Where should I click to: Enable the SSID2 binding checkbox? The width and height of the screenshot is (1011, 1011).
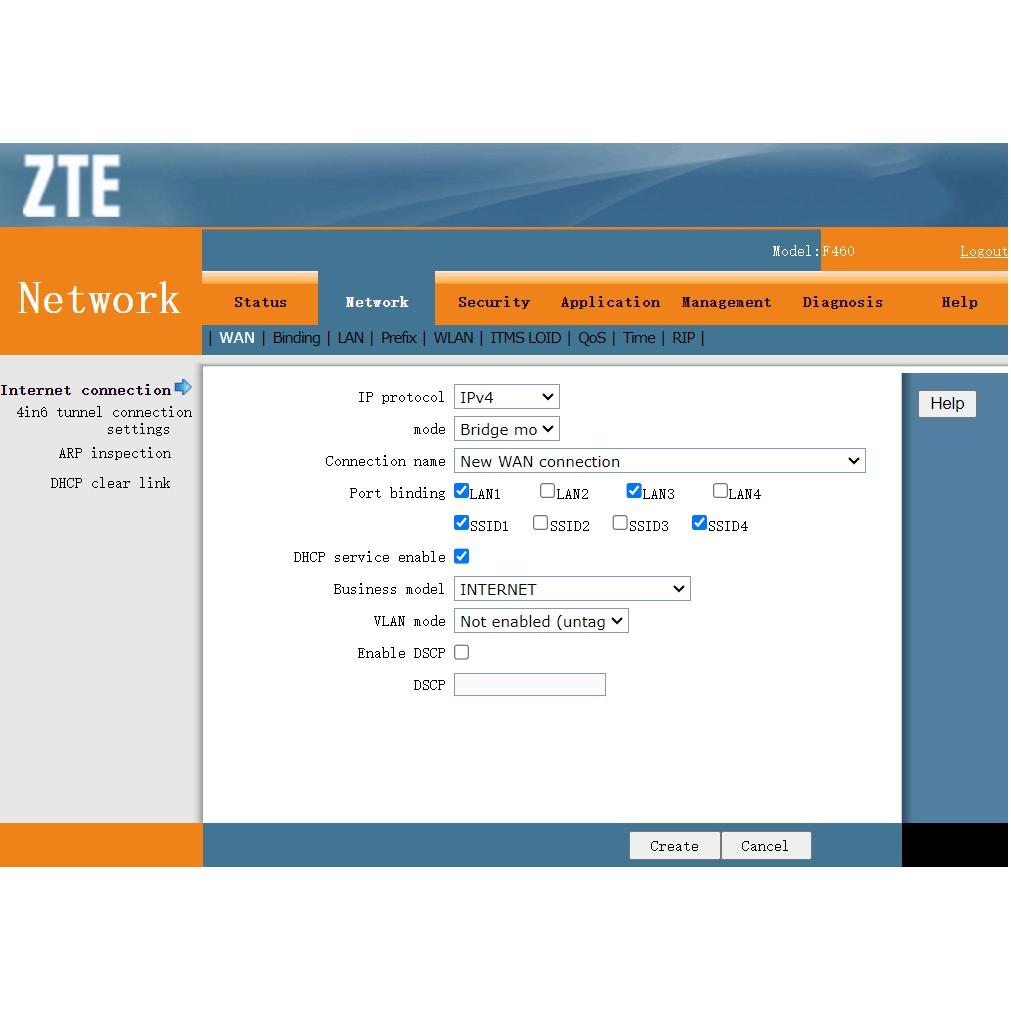[x=540, y=522]
